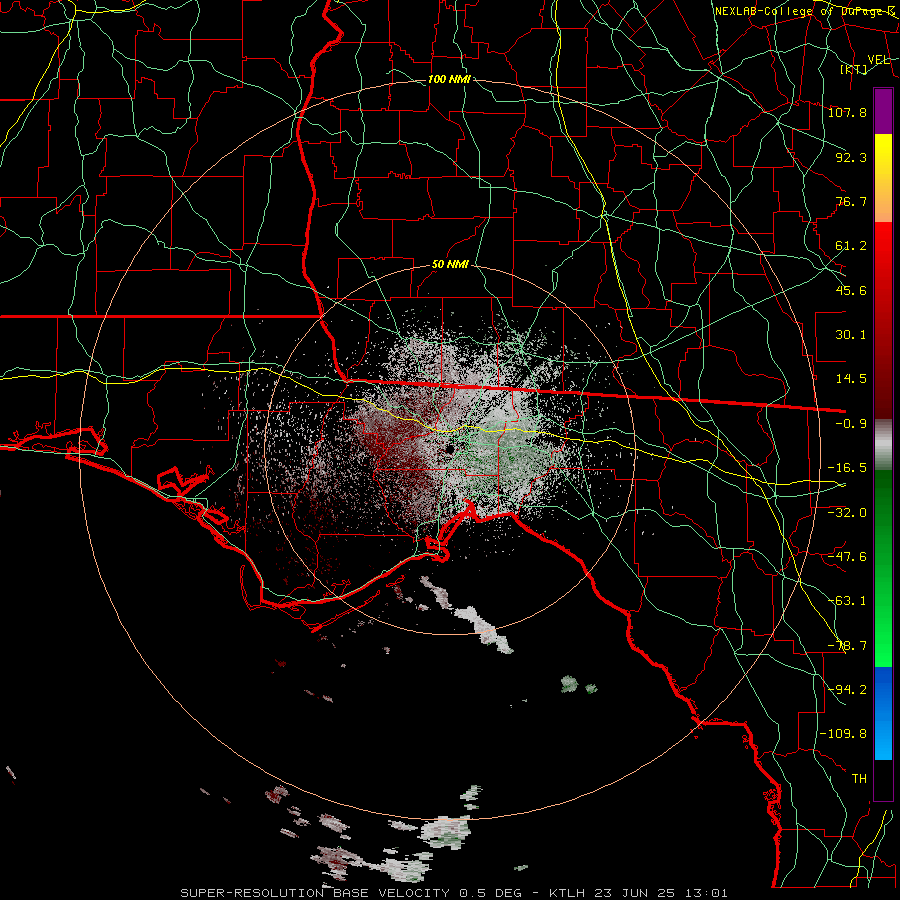
Task: Click the 14.5 velocity scale value
Action: tap(851, 379)
